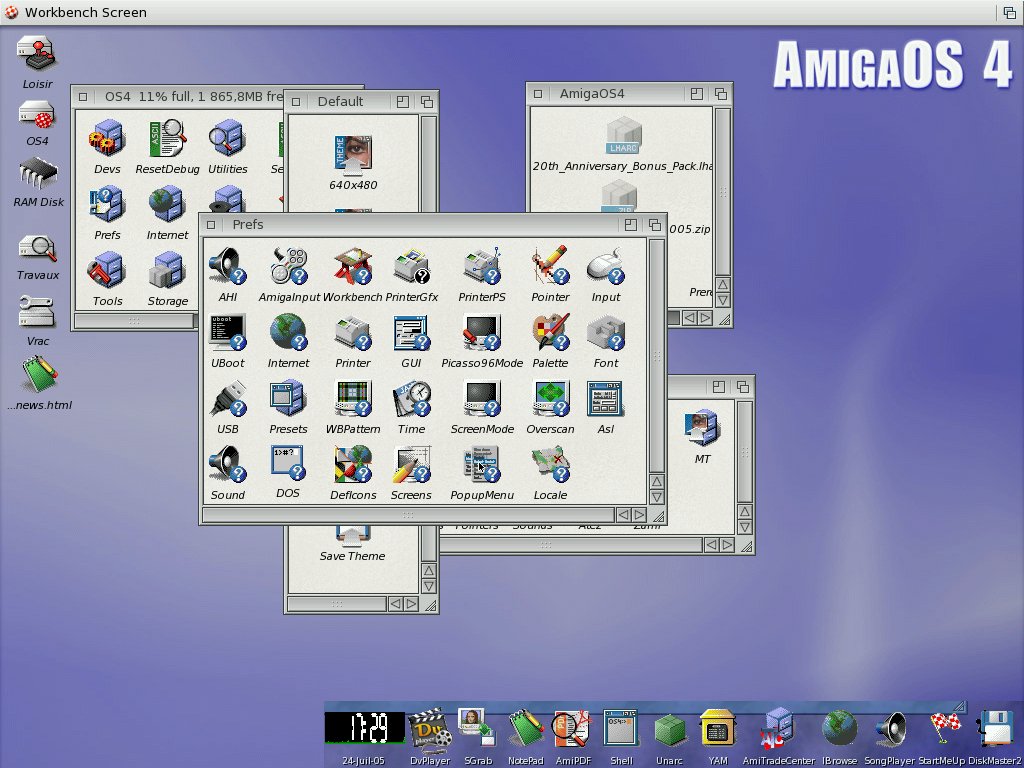Select the Internet icon in Prefs window

(x=289, y=332)
